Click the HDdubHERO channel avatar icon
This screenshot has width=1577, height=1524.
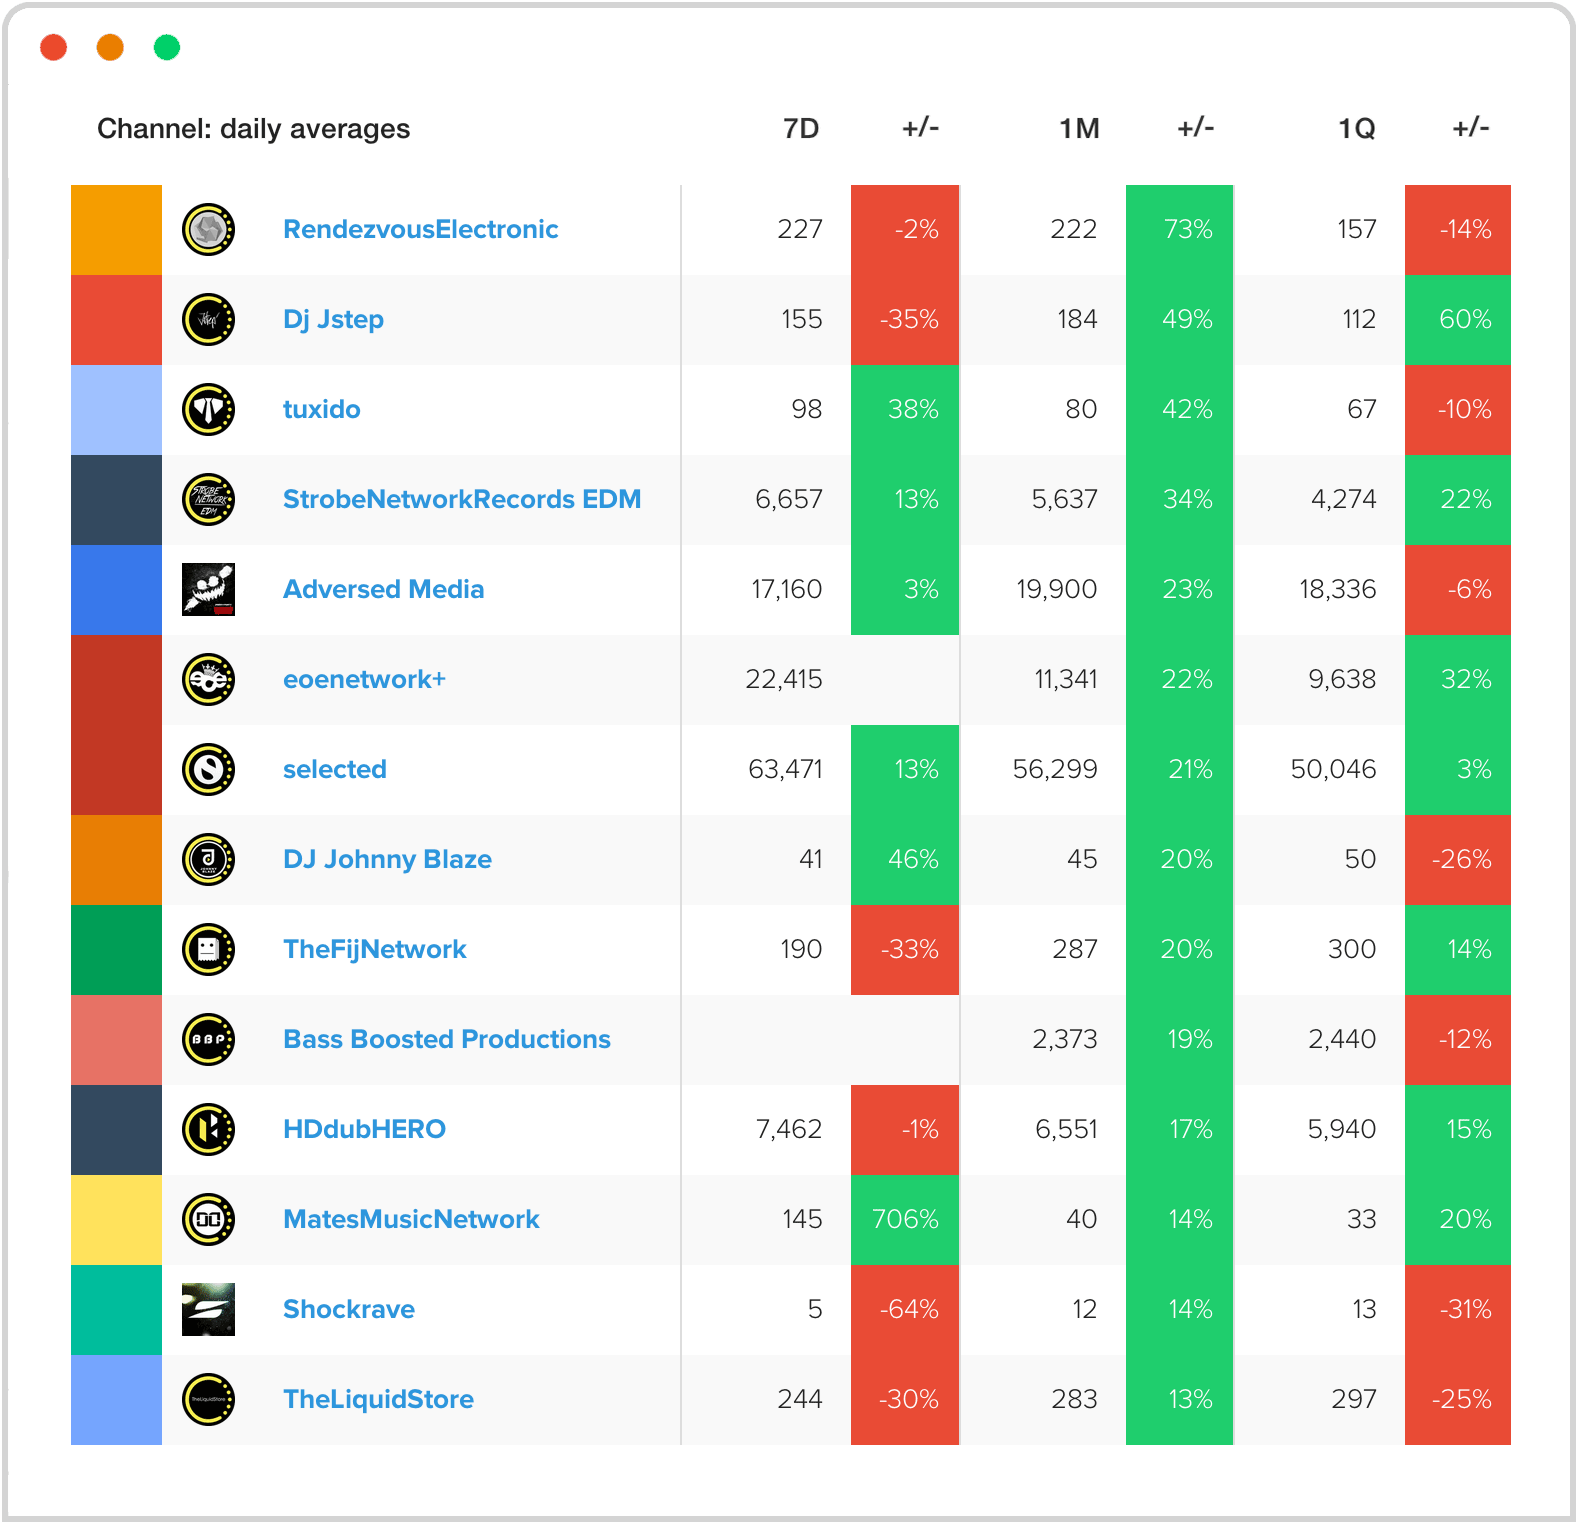click(x=208, y=1130)
